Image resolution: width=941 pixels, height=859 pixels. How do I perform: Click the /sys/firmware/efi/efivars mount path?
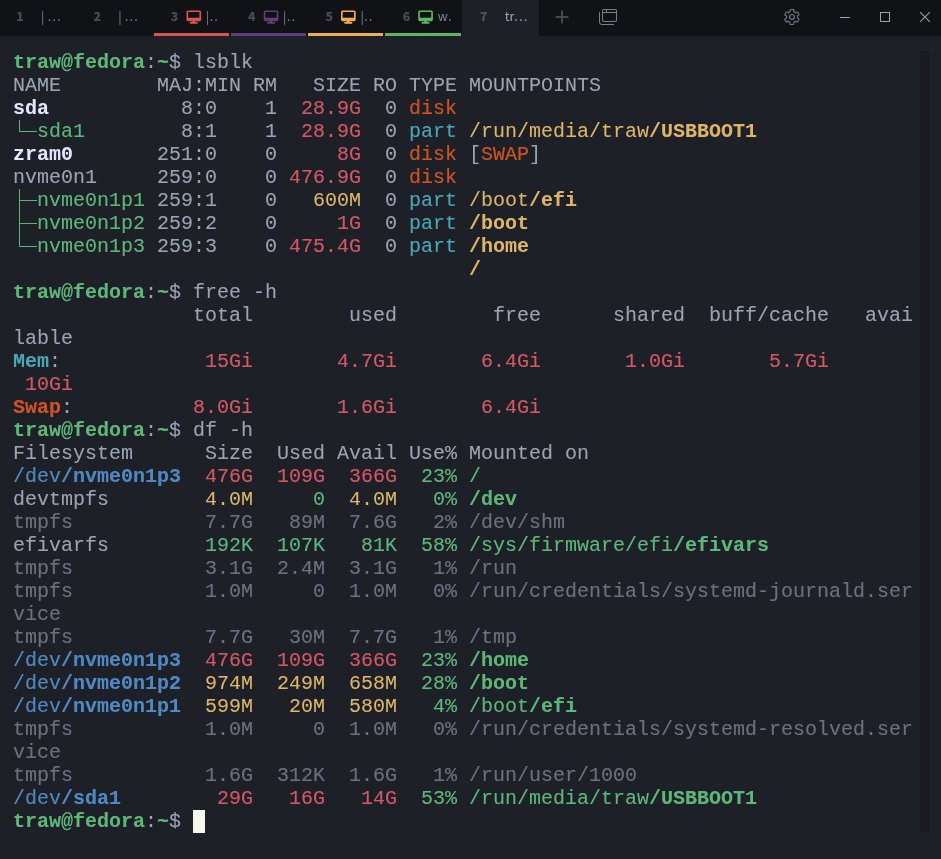tap(619, 545)
